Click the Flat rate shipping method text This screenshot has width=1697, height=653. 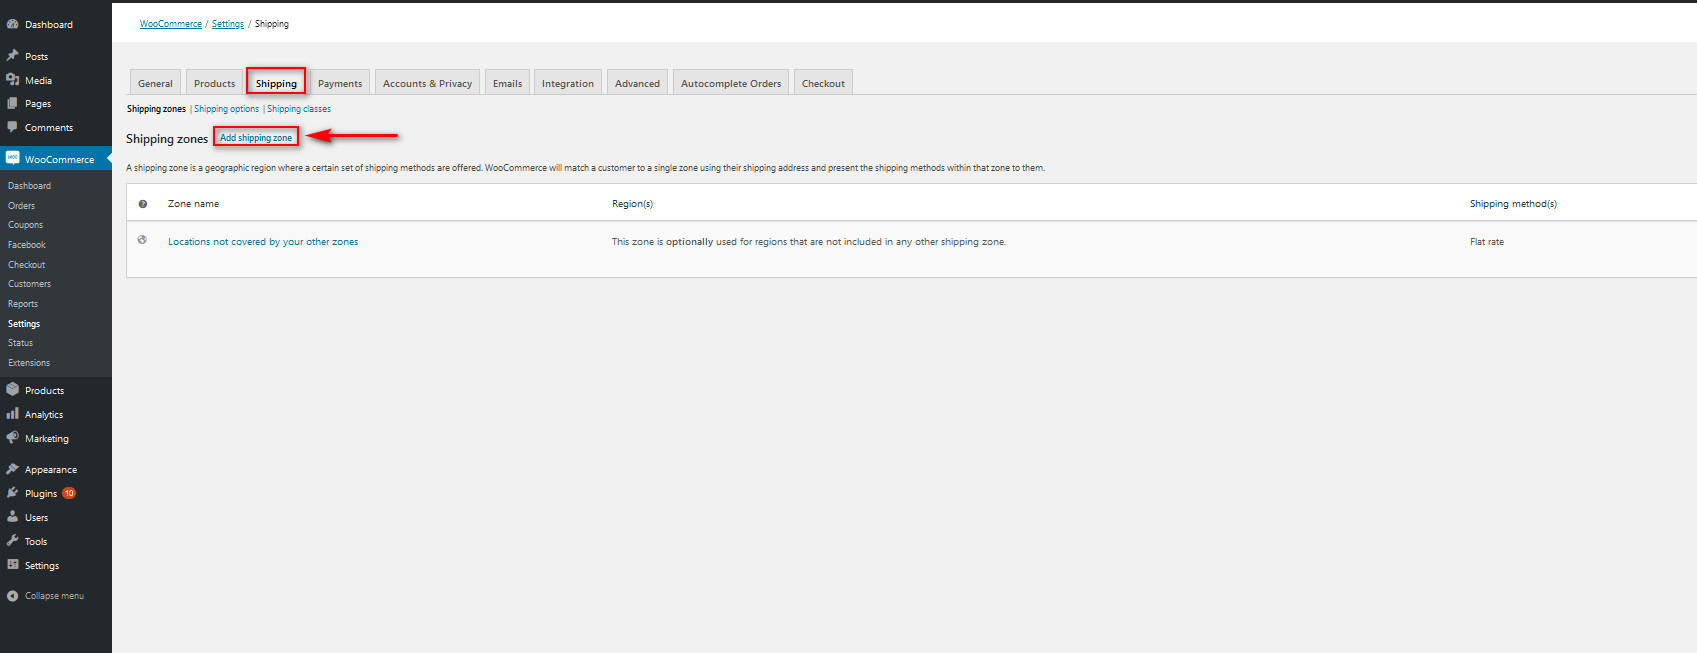(x=1487, y=242)
